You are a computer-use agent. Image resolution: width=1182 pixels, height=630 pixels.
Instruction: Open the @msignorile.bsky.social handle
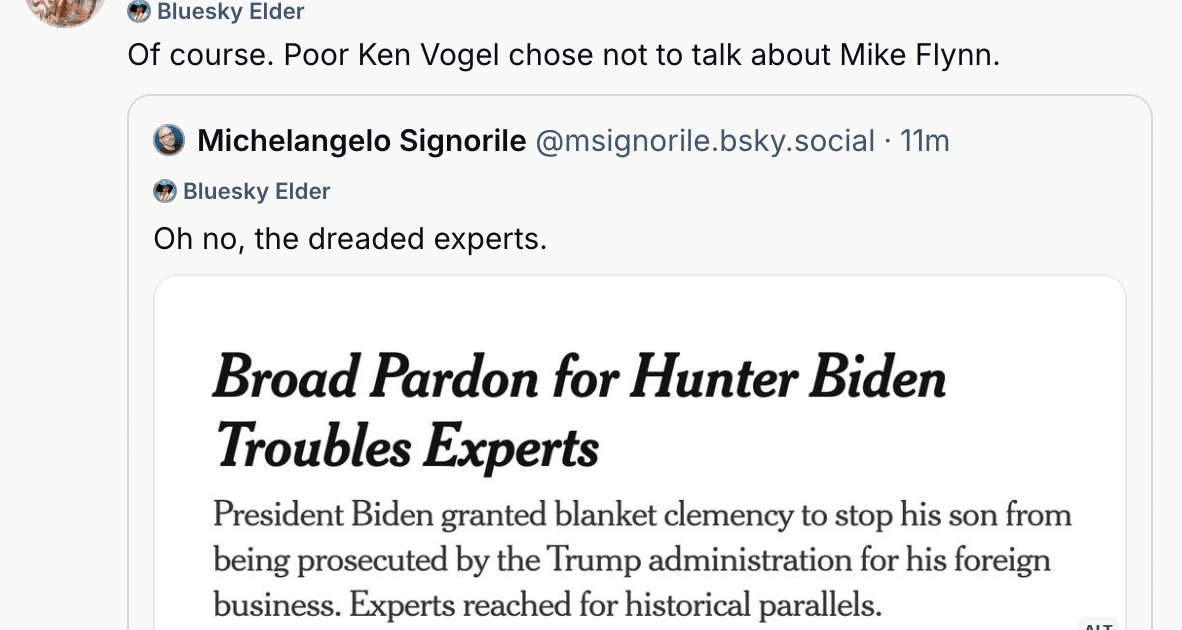(705, 141)
